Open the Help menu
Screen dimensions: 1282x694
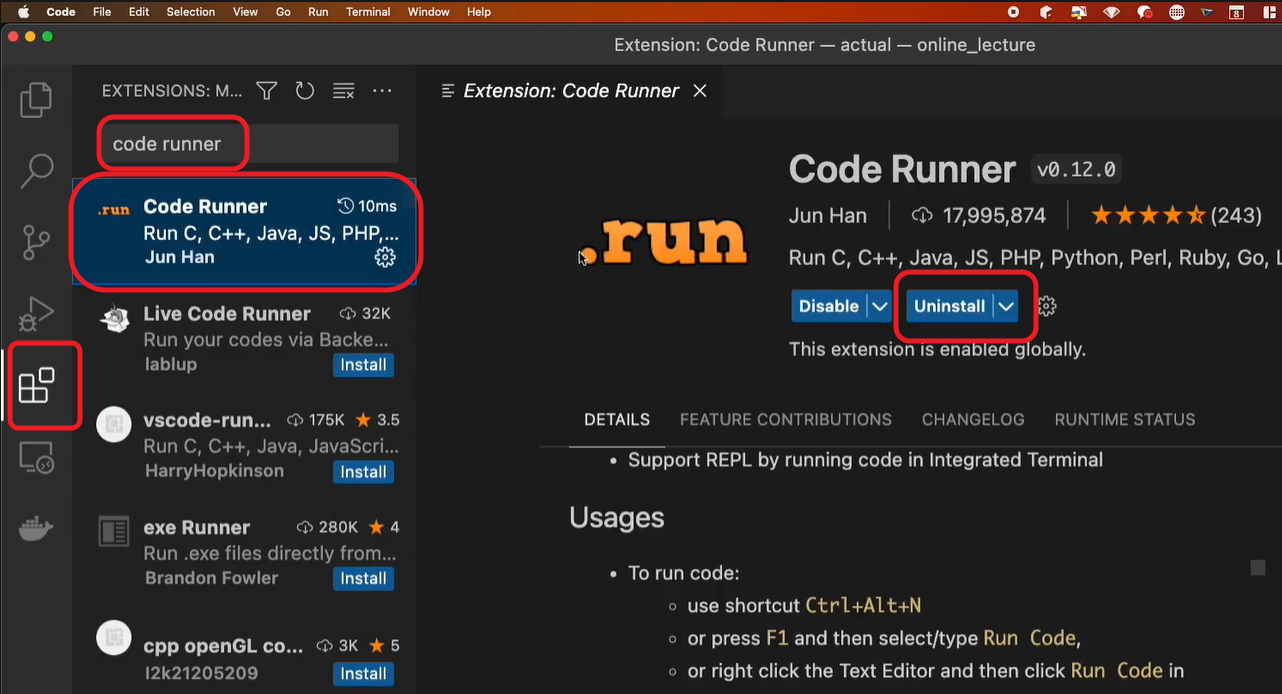click(479, 12)
